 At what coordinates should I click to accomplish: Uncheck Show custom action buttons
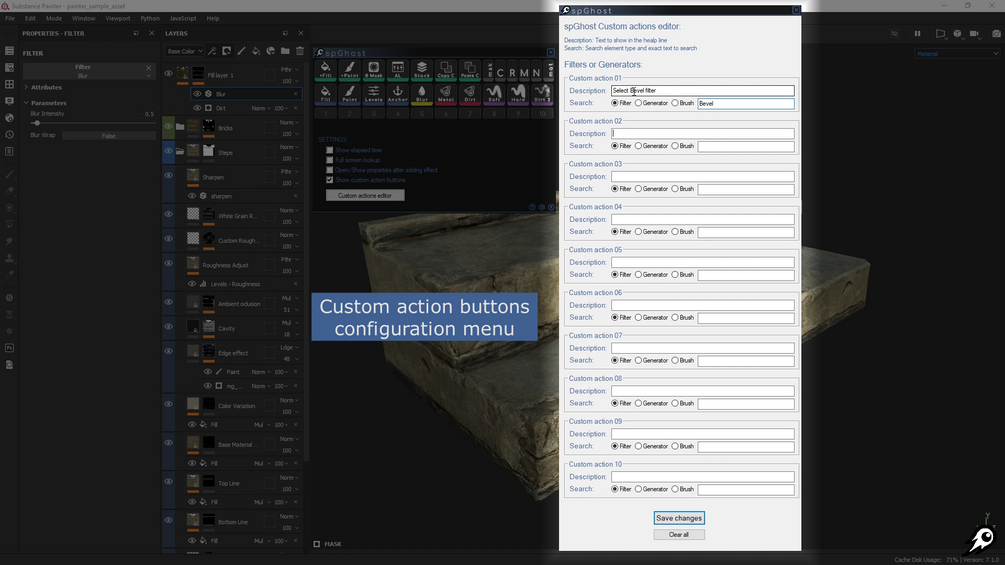click(329, 180)
